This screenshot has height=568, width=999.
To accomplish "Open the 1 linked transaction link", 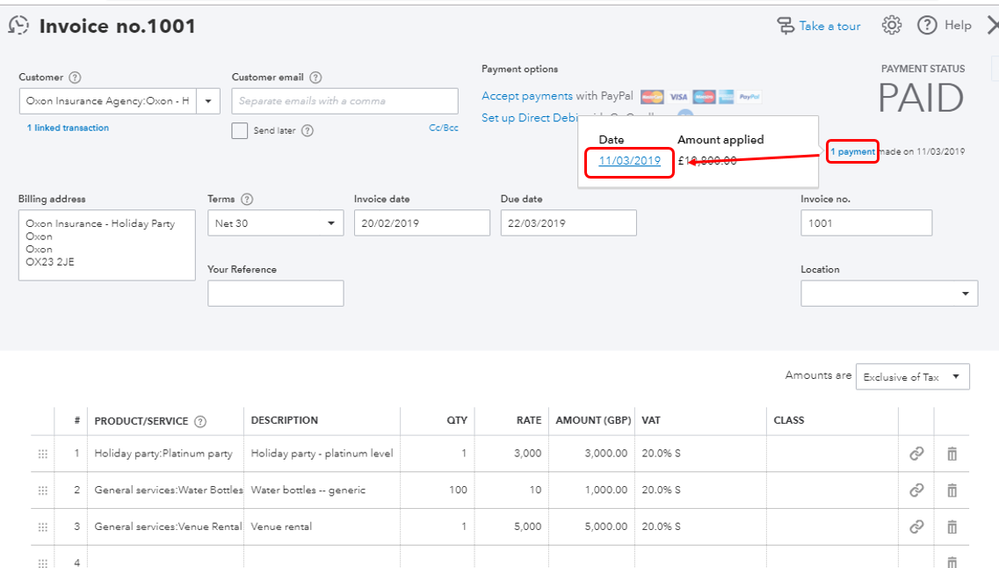I will 68,128.
